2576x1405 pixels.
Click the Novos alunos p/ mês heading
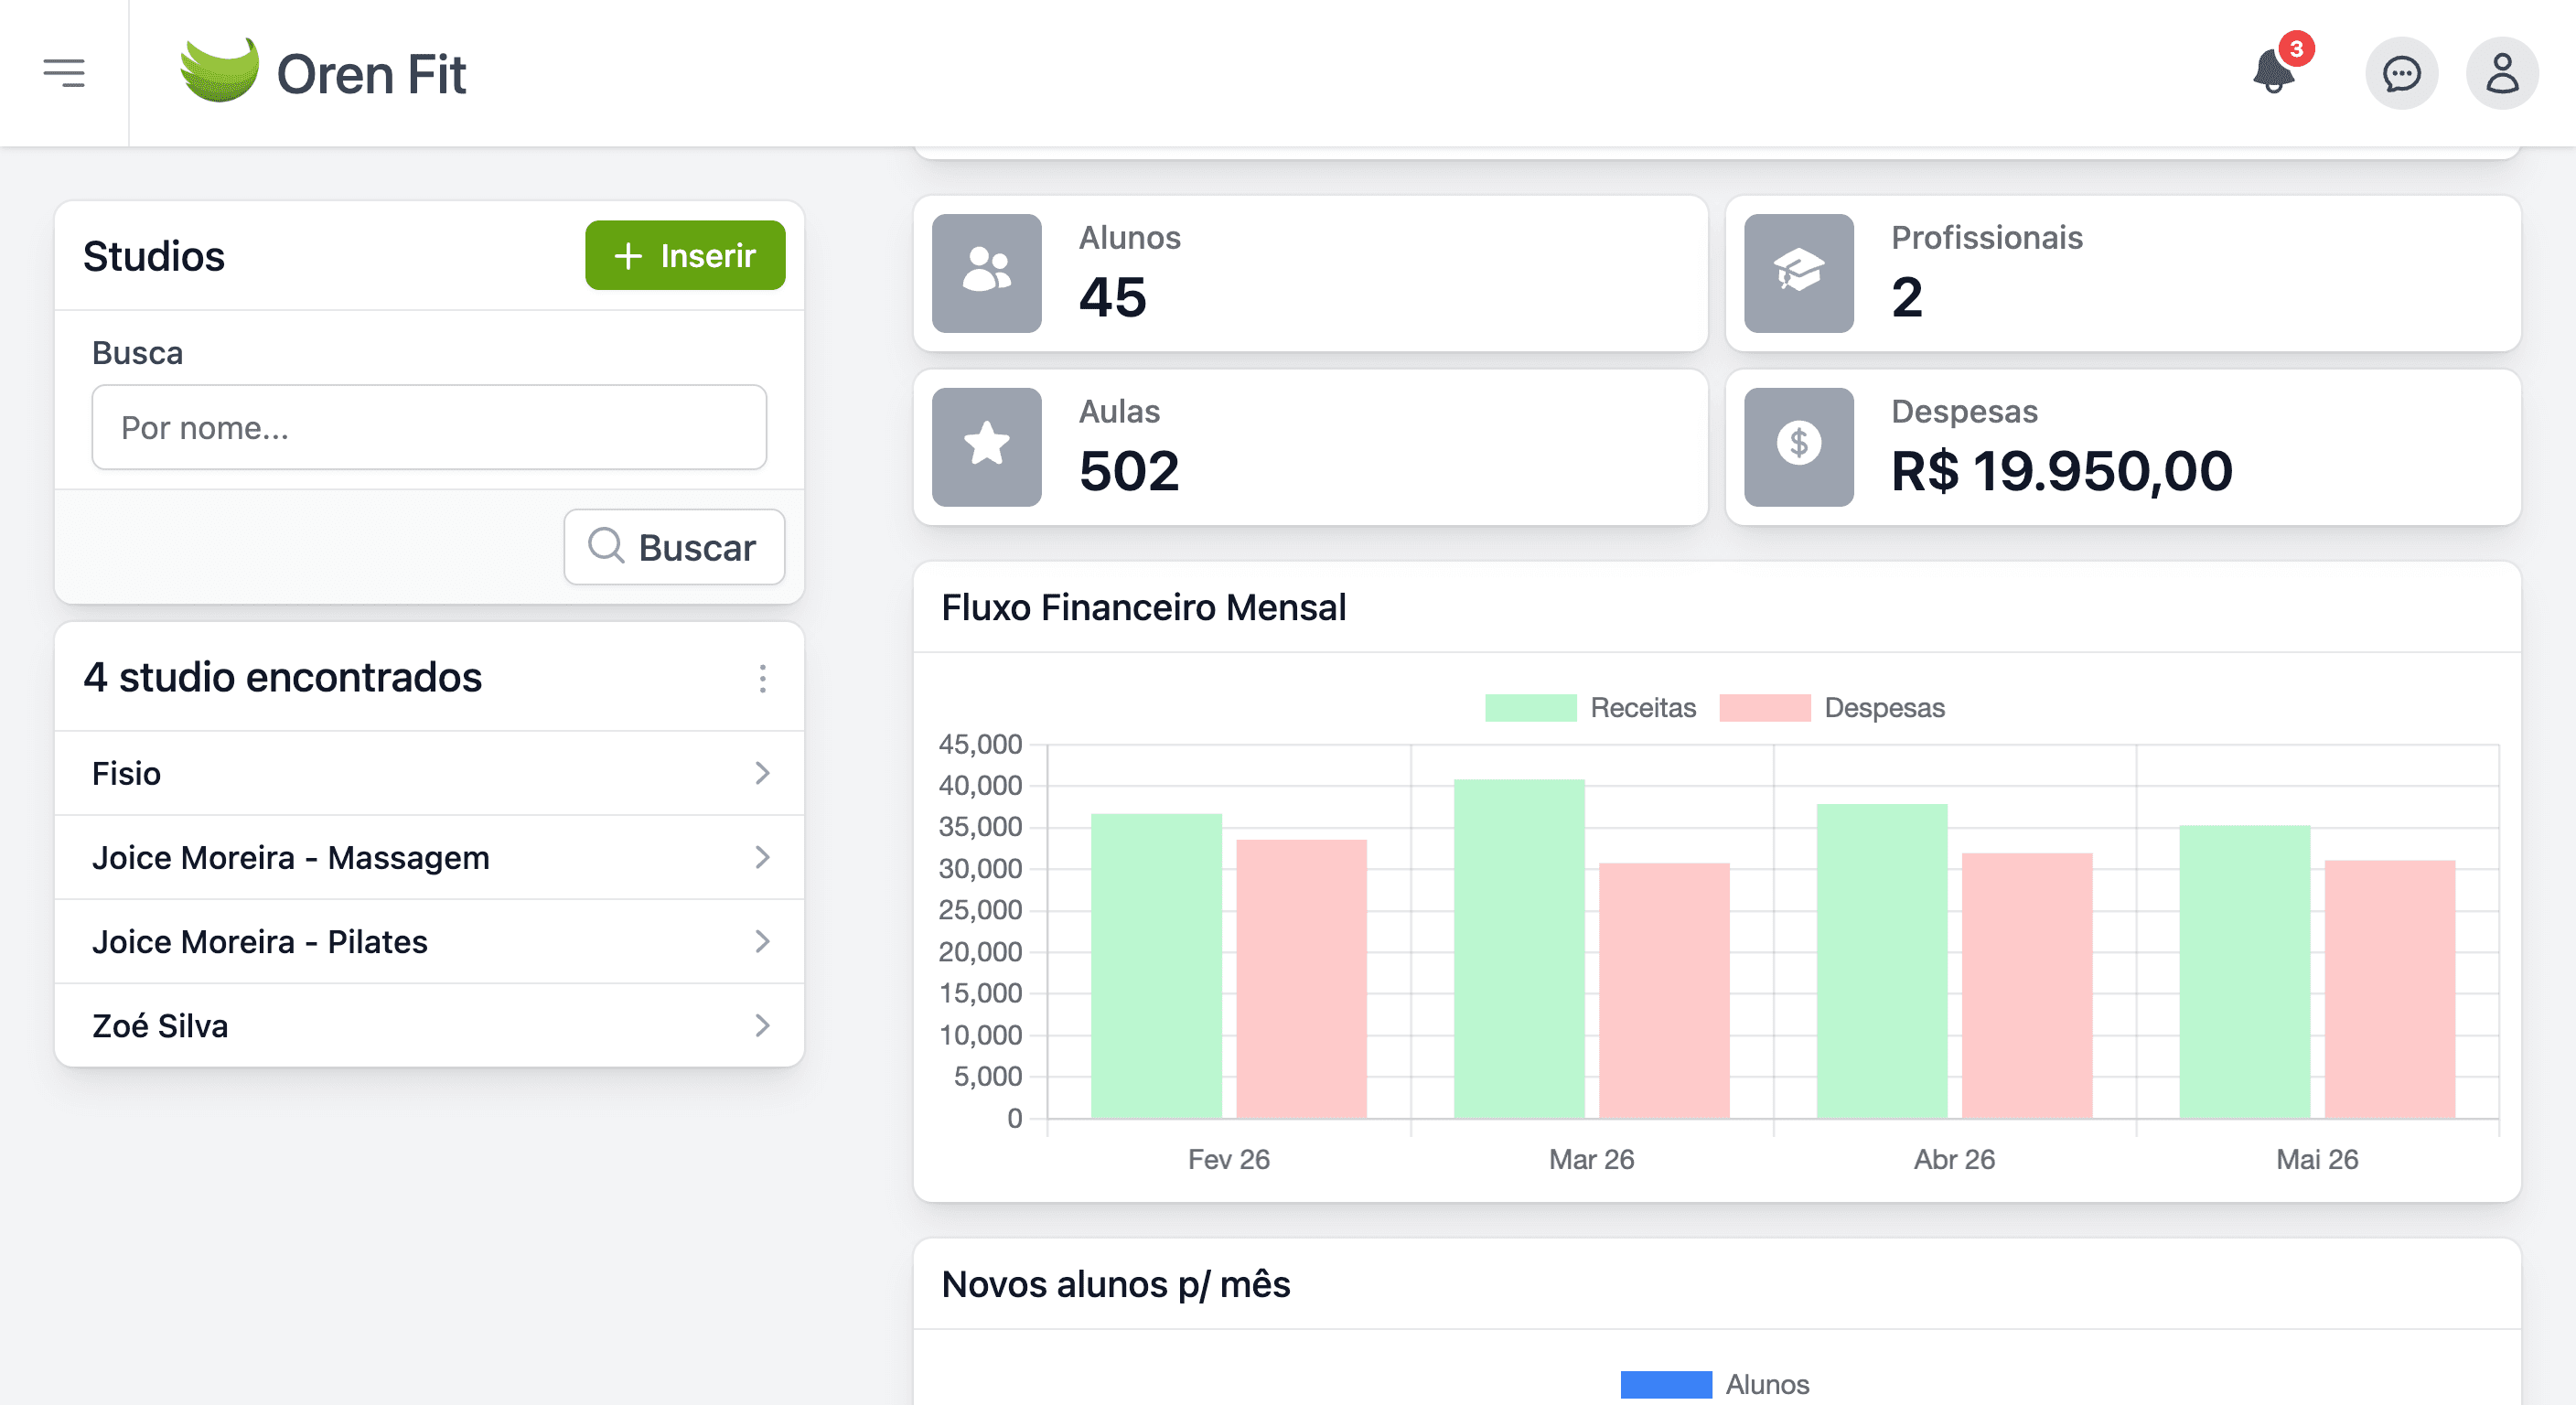pos(1115,1284)
